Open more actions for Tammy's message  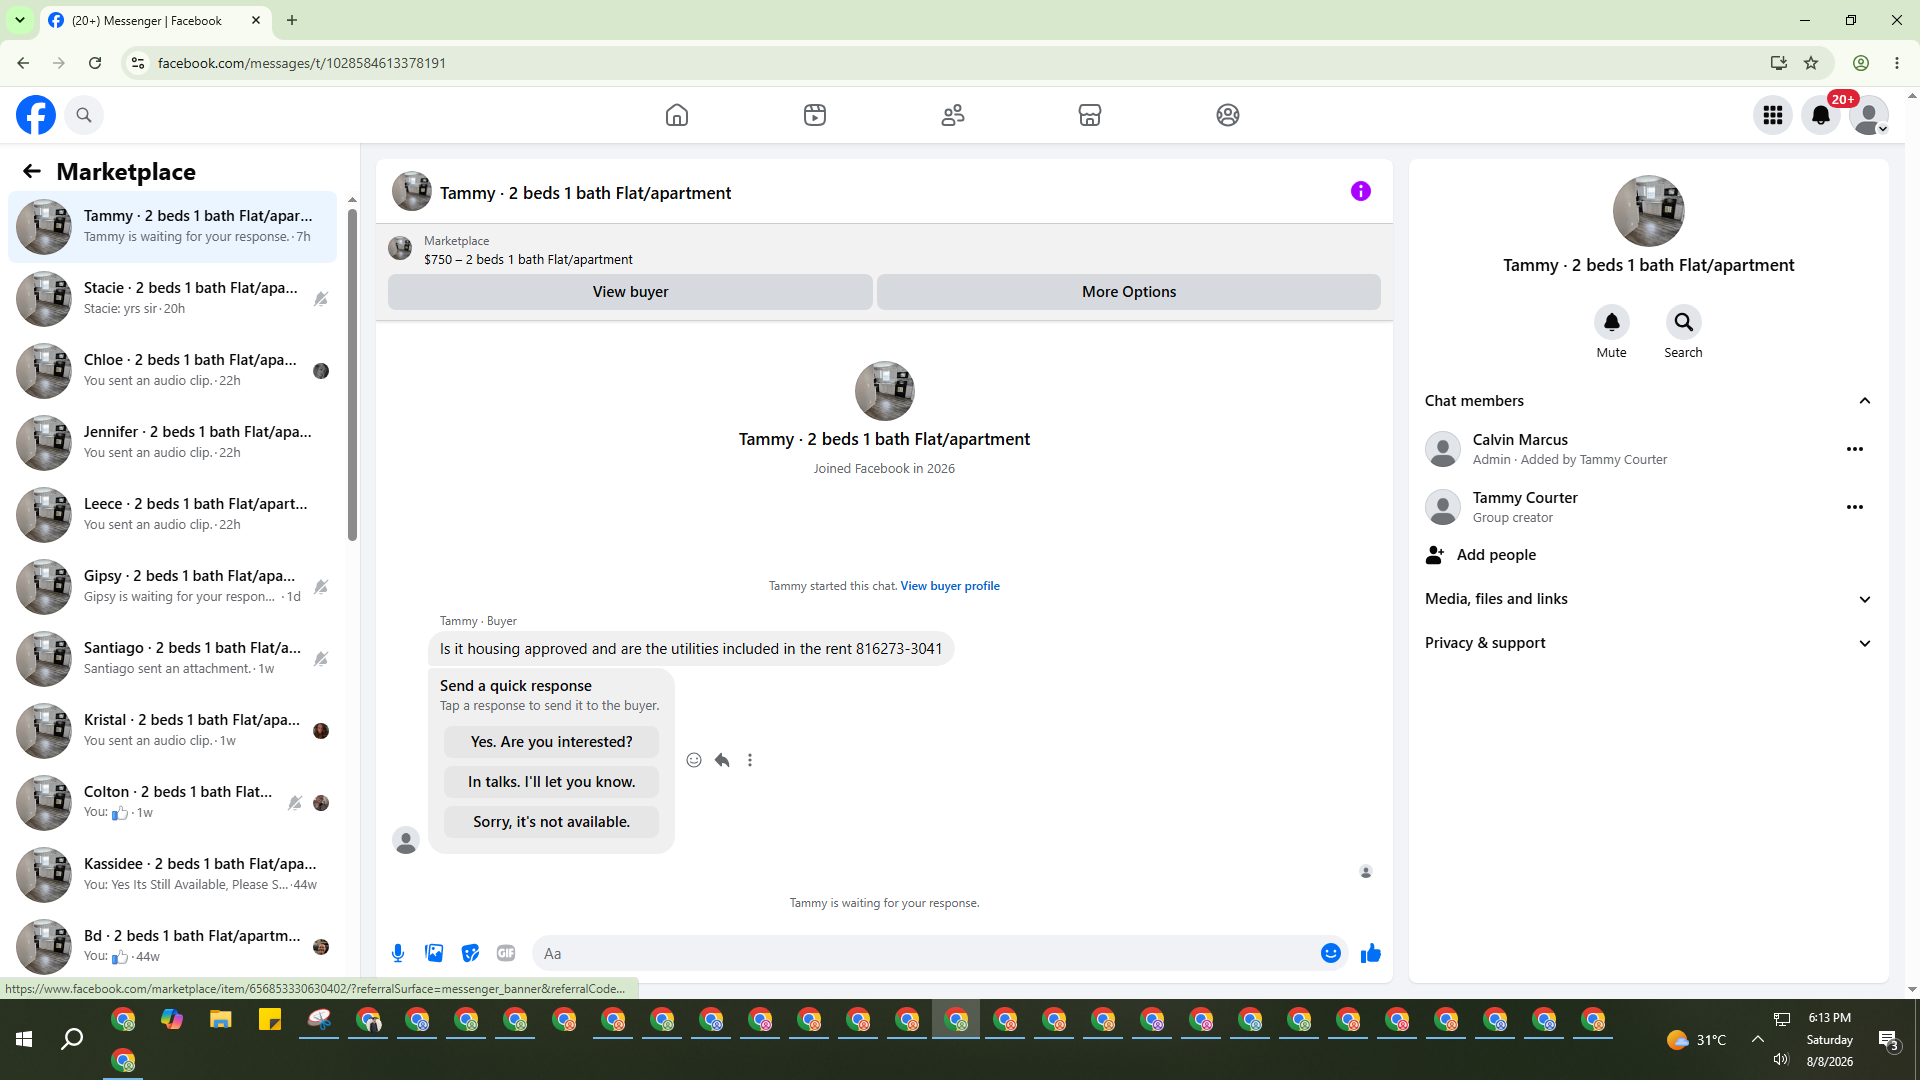(750, 760)
